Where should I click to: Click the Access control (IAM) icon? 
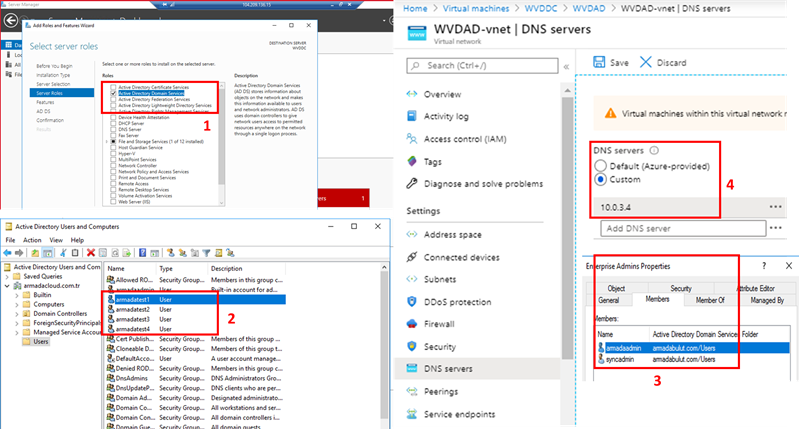(412, 139)
